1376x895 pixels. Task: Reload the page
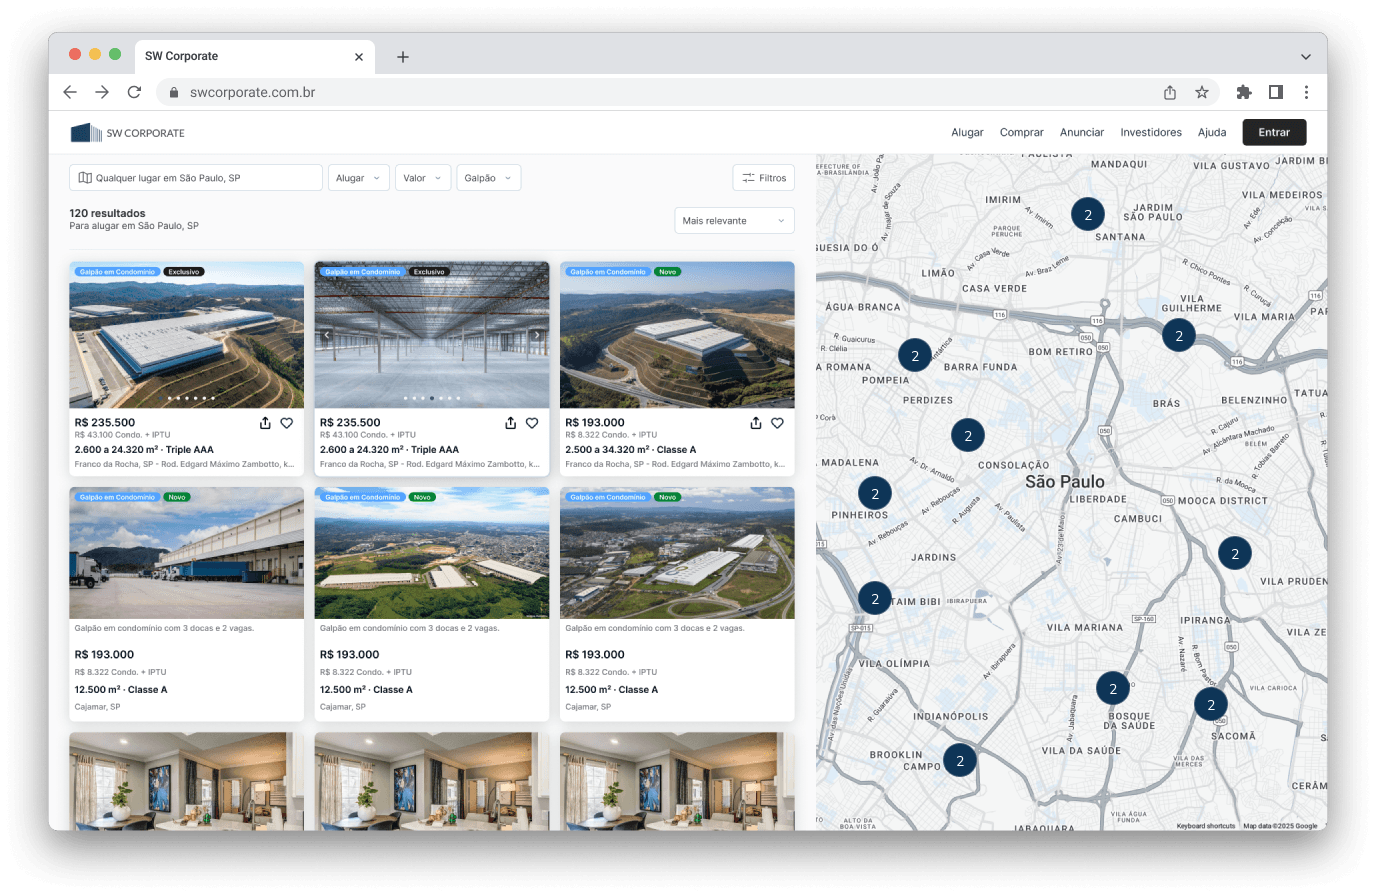134,92
